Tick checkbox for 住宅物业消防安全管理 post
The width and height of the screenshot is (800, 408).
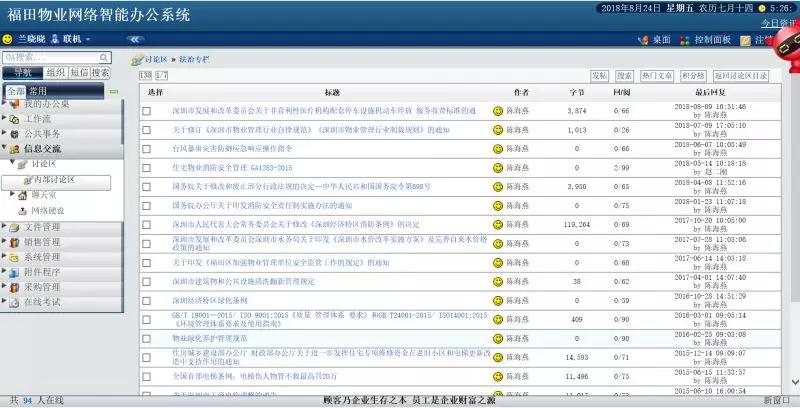tap(147, 168)
